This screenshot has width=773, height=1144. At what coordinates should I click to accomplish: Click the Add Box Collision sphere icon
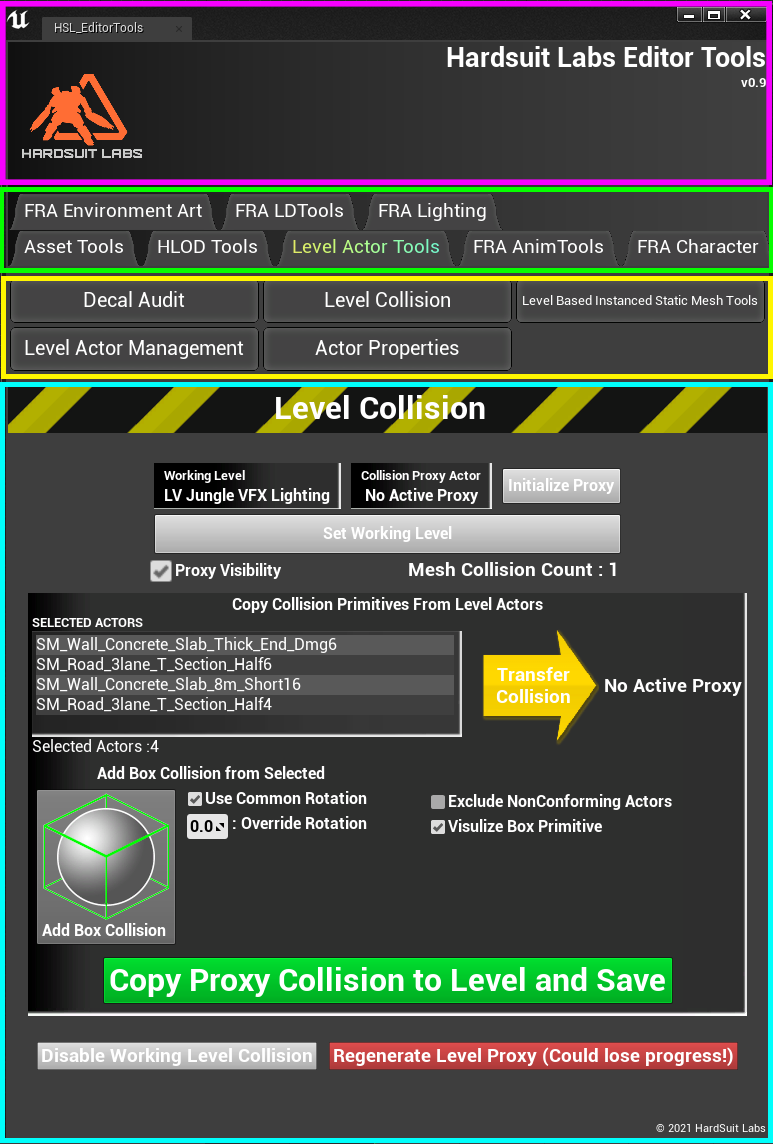coord(107,867)
